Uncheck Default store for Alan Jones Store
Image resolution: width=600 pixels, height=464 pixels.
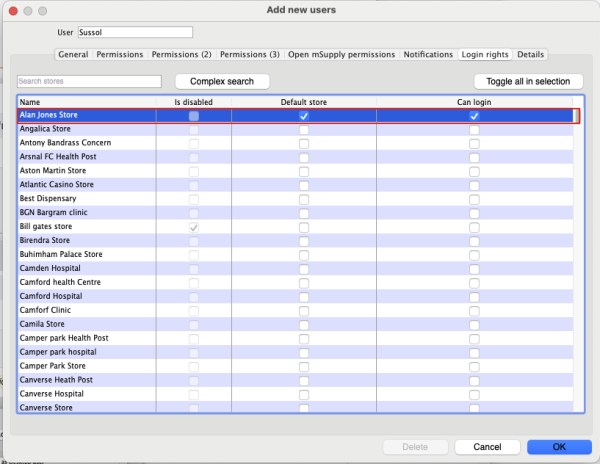pyautogui.click(x=304, y=116)
